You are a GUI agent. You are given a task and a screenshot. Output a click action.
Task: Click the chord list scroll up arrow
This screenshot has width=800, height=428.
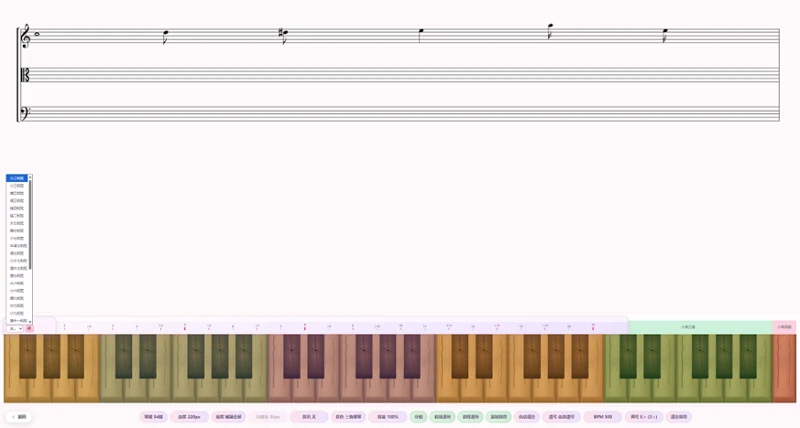[30, 177]
